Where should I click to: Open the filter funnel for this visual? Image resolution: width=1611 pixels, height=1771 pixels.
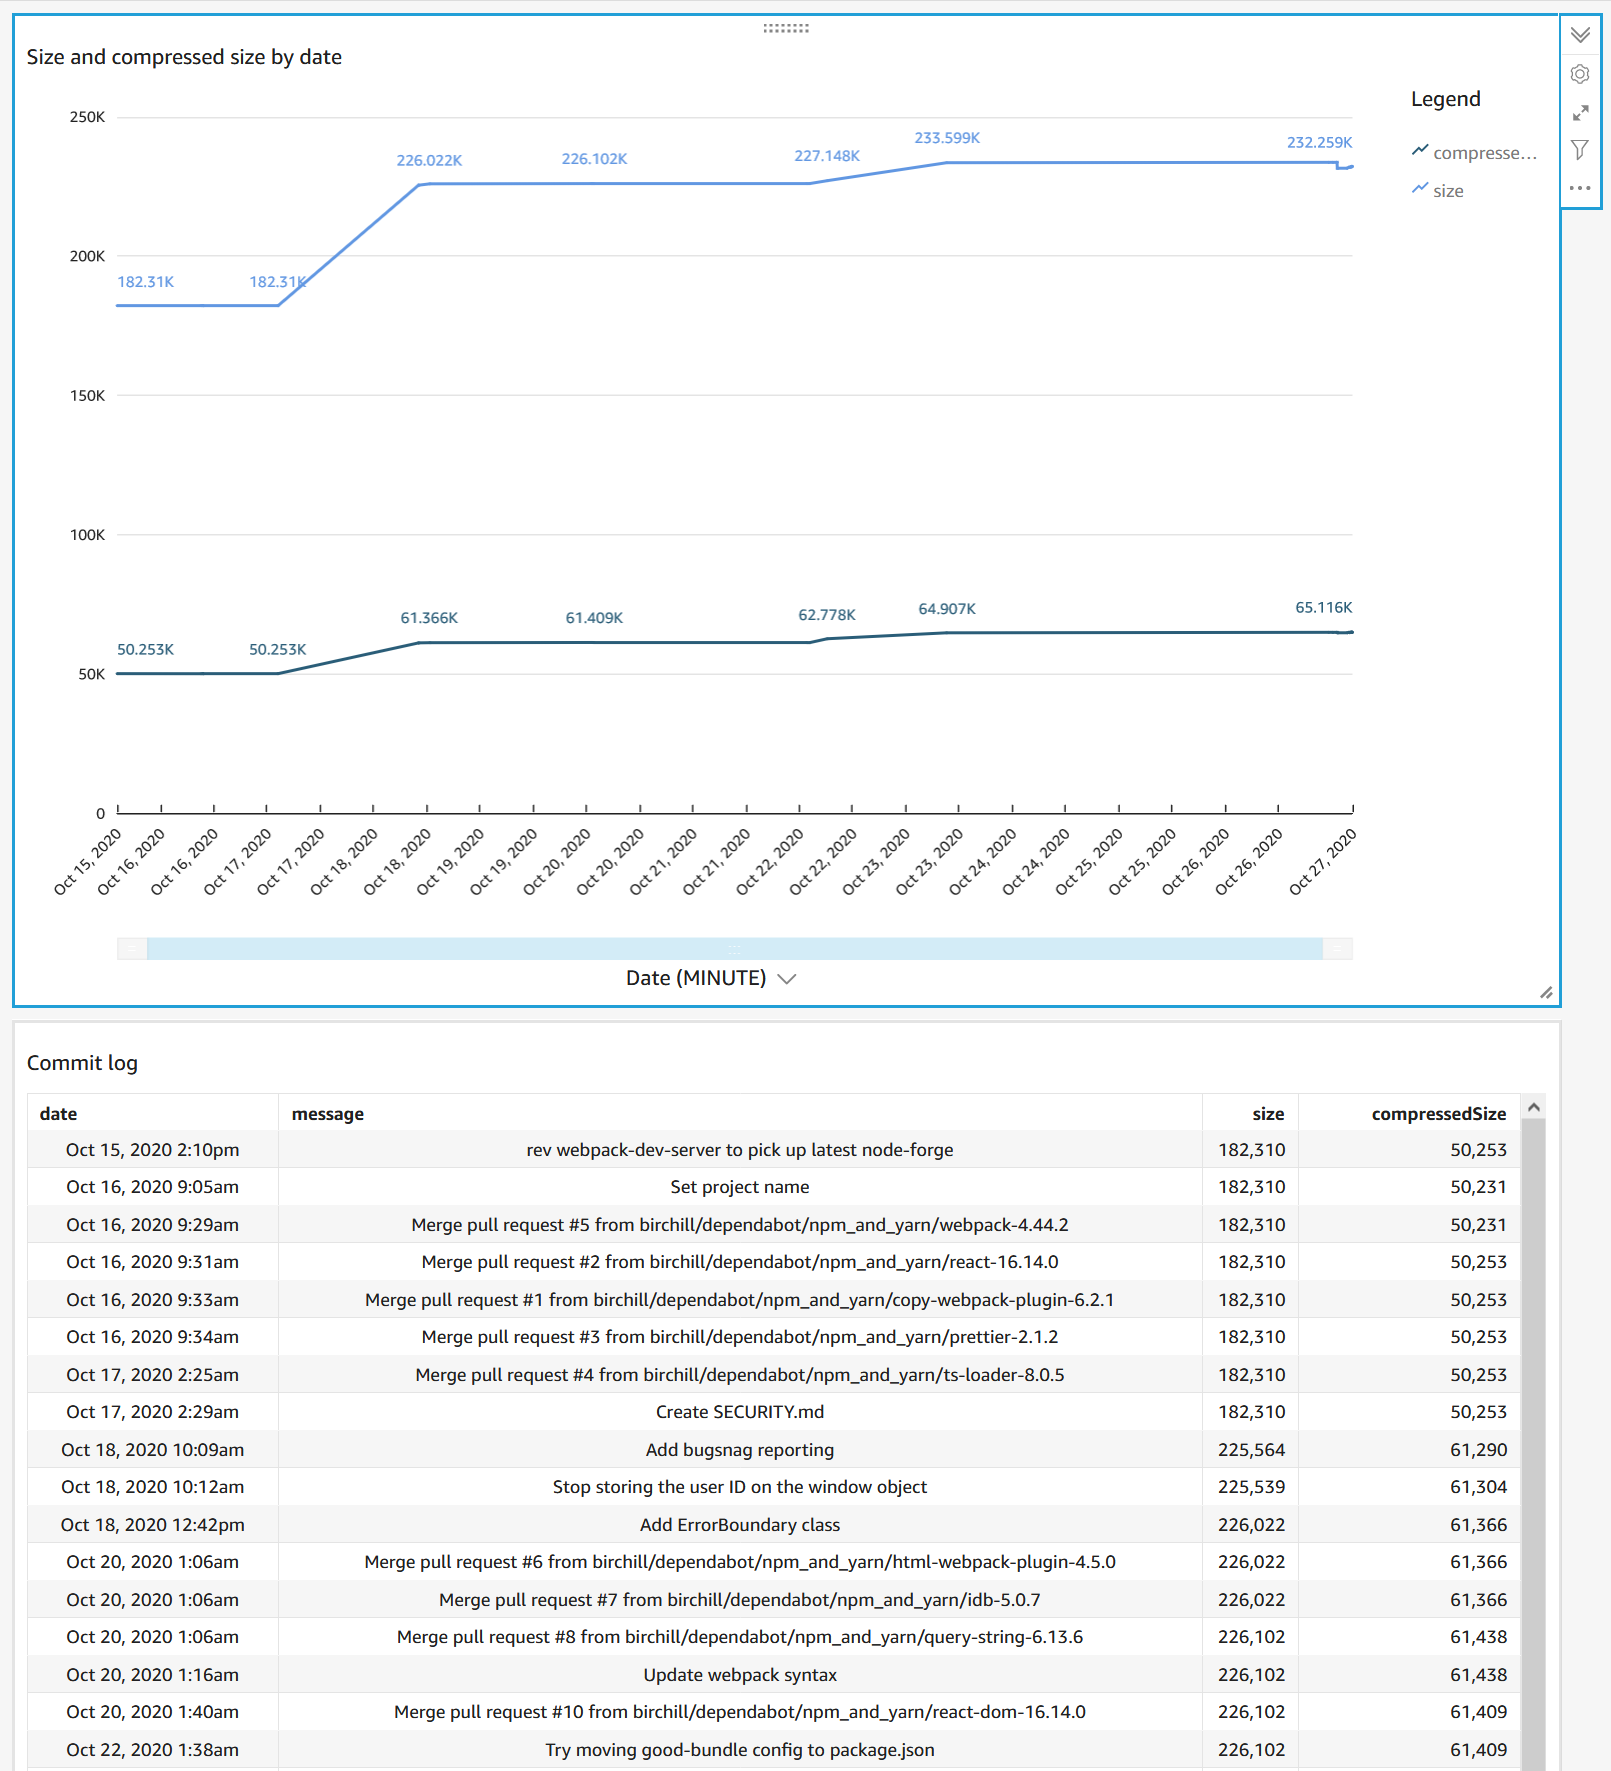[x=1580, y=150]
